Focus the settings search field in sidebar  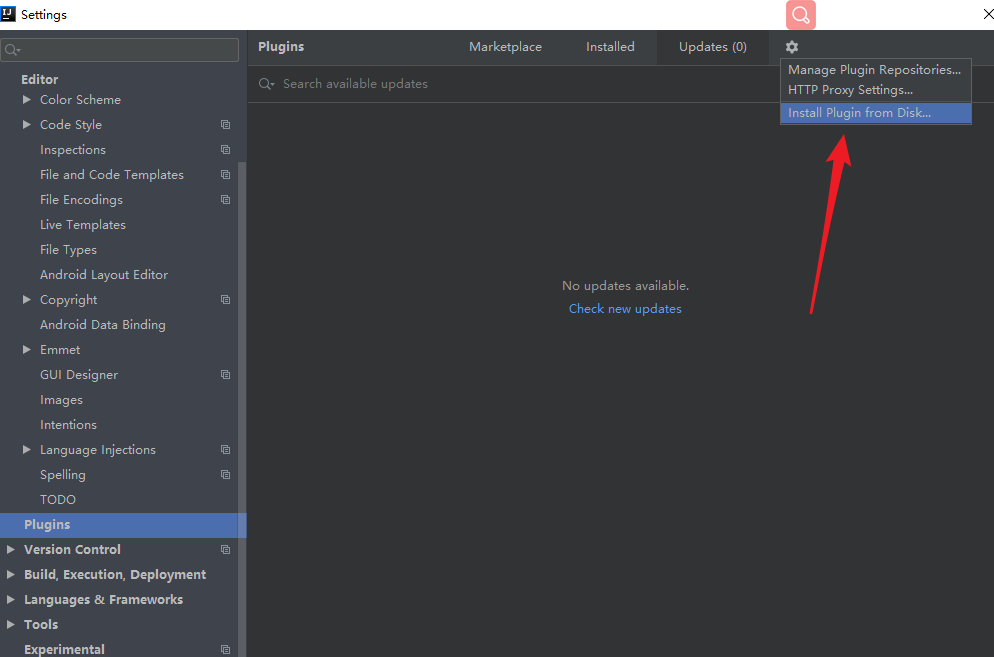click(120, 50)
